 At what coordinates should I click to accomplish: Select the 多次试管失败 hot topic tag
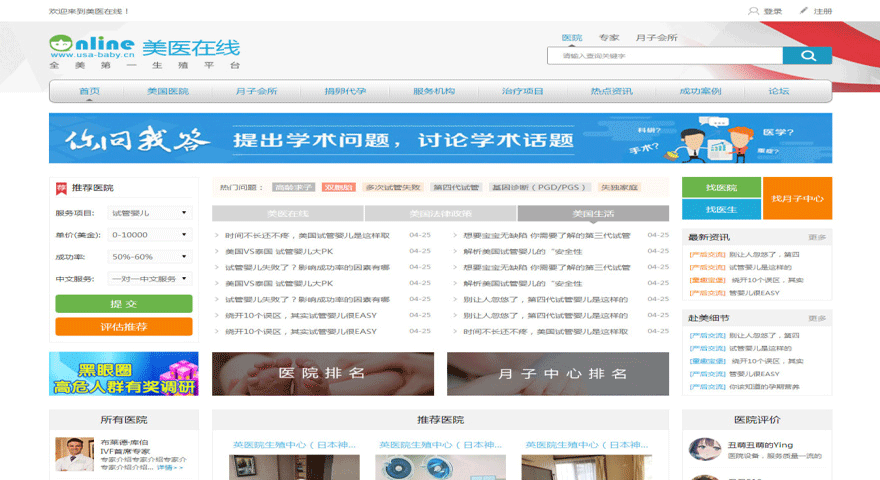click(x=393, y=188)
